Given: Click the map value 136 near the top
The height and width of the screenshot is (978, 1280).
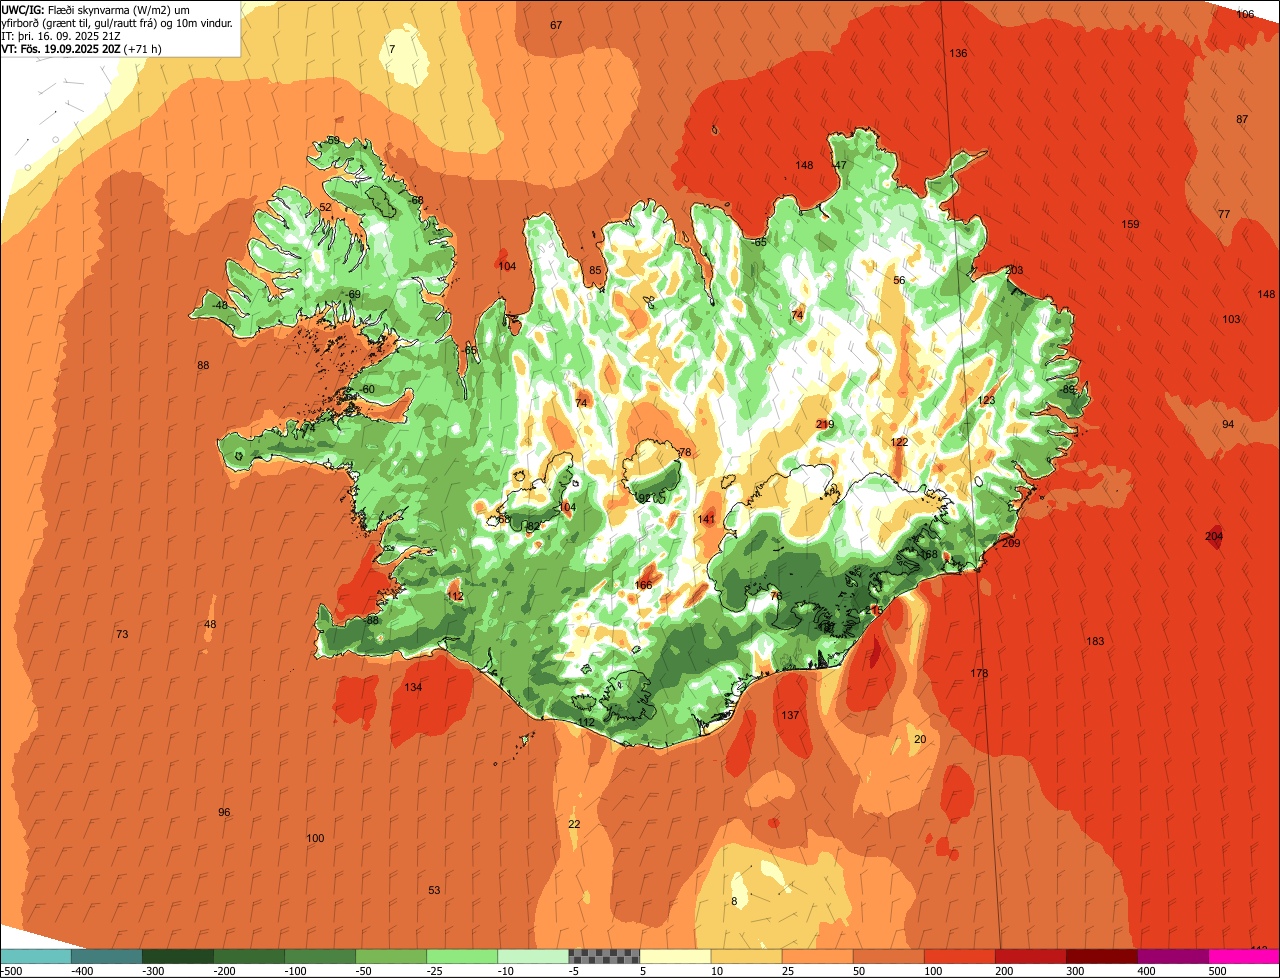Looking at the screenshot, I should tap(958, 53).
